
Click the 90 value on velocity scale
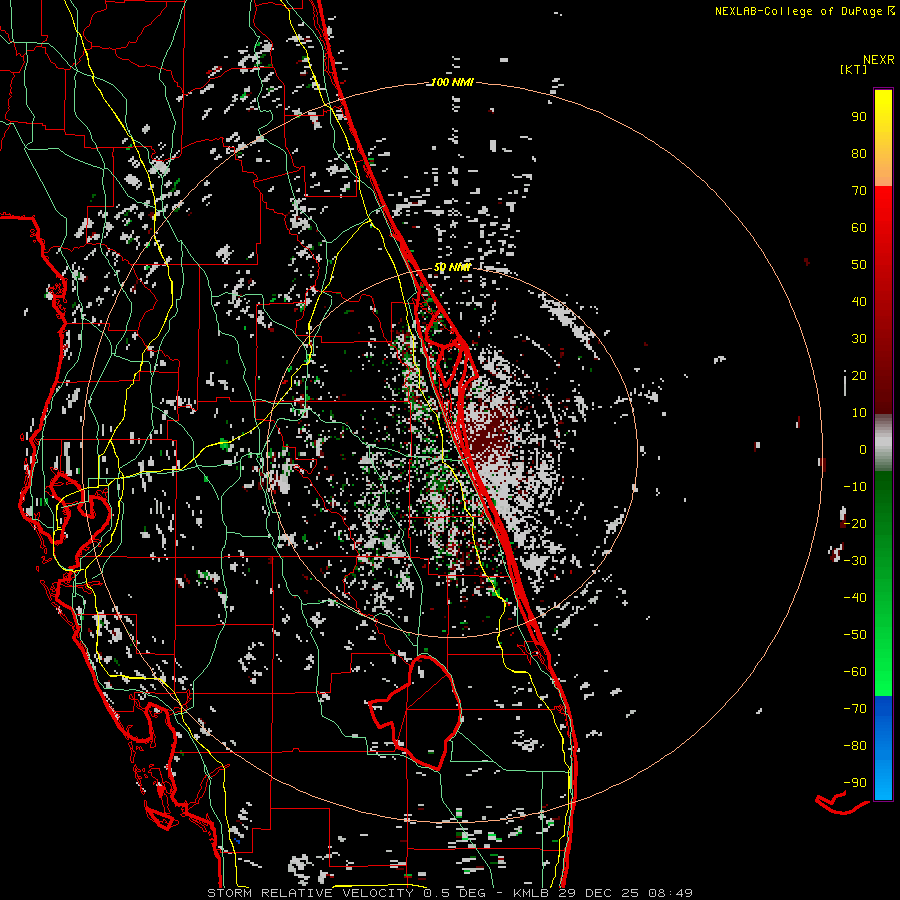tap(858, 116)
